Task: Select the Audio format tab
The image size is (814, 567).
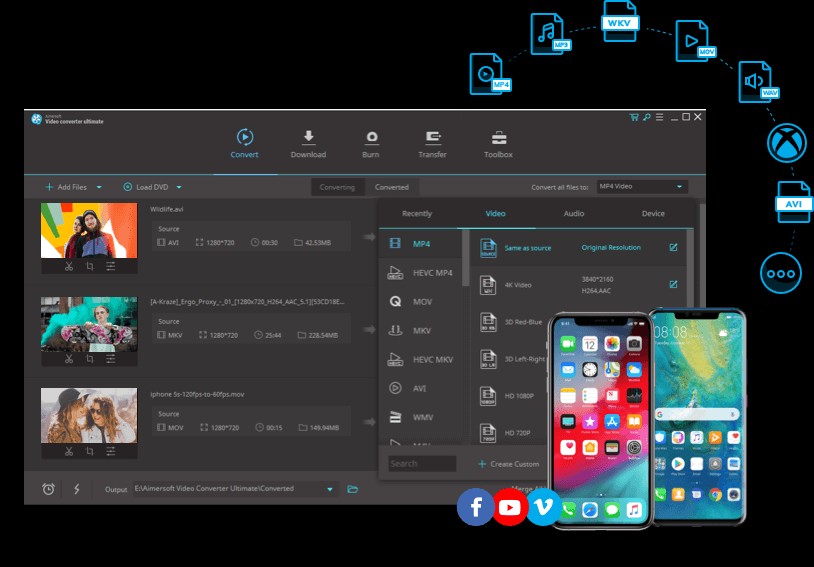Action: 574,214
